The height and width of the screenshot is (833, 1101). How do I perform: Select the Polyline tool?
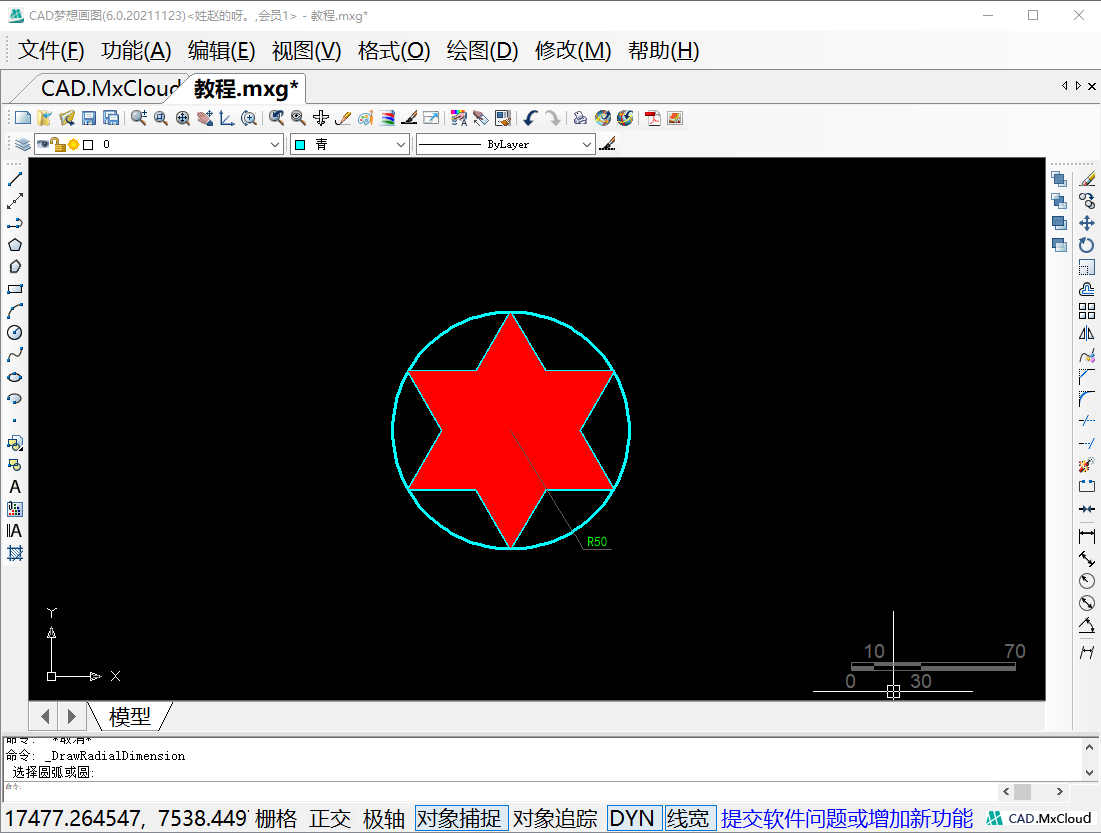(x=15, y=223)
